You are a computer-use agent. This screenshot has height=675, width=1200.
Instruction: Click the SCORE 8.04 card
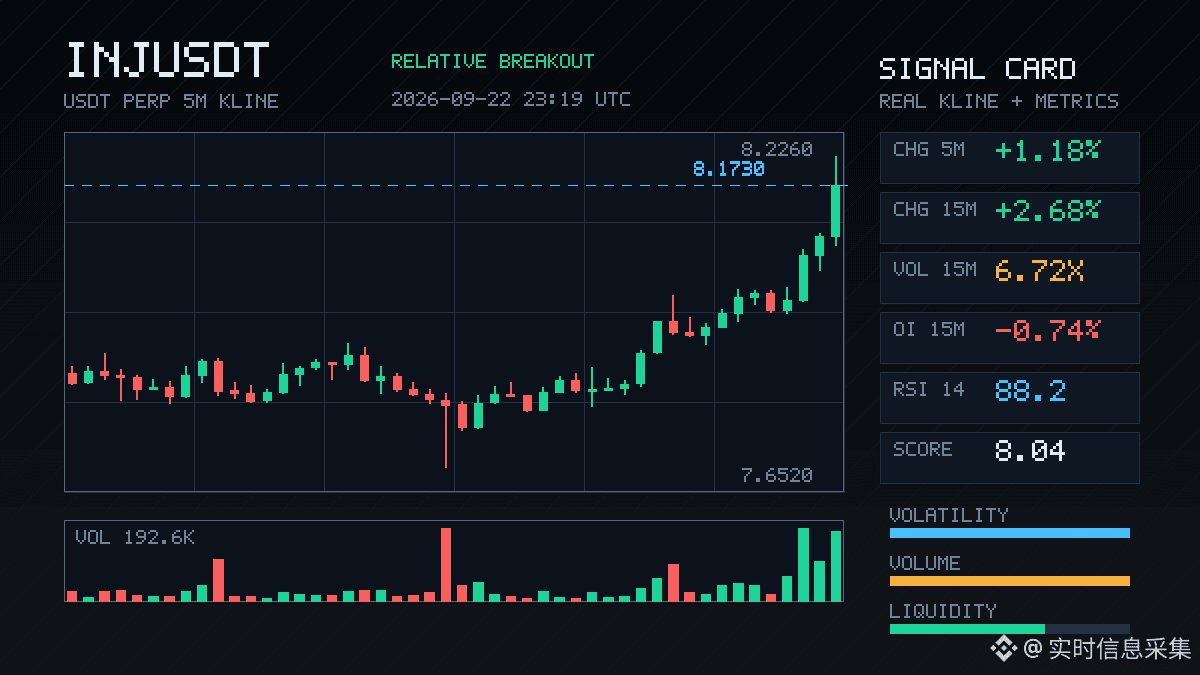click(1009, 457)
